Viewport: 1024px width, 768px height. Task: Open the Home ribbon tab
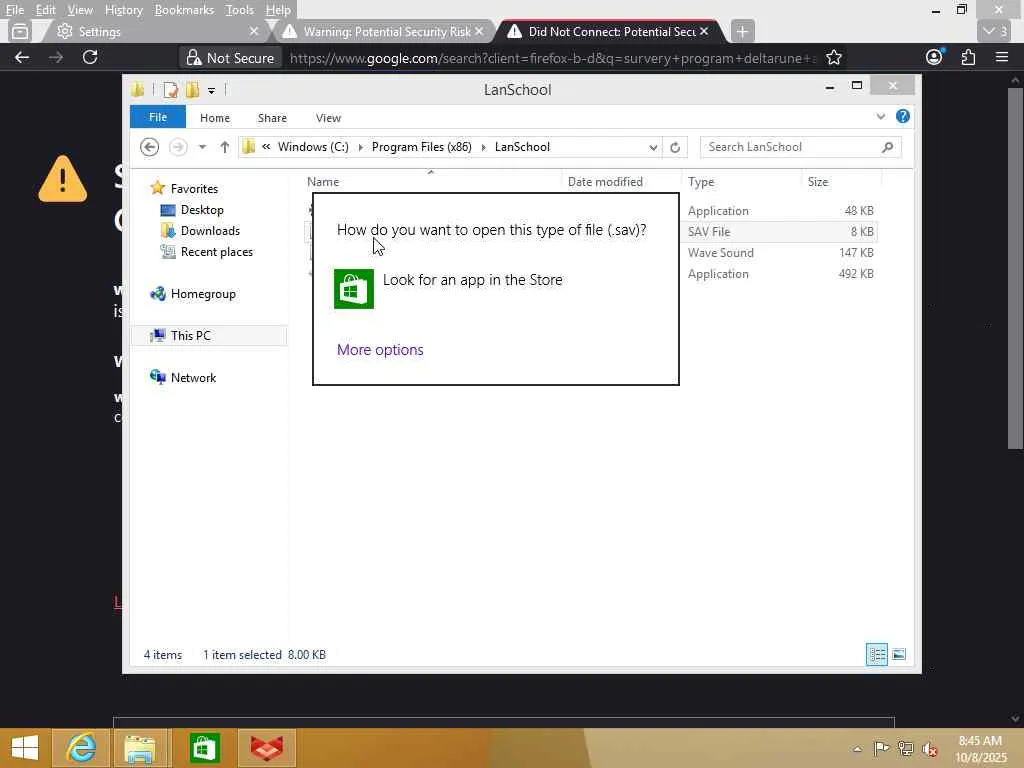click(x=215, y=118)
